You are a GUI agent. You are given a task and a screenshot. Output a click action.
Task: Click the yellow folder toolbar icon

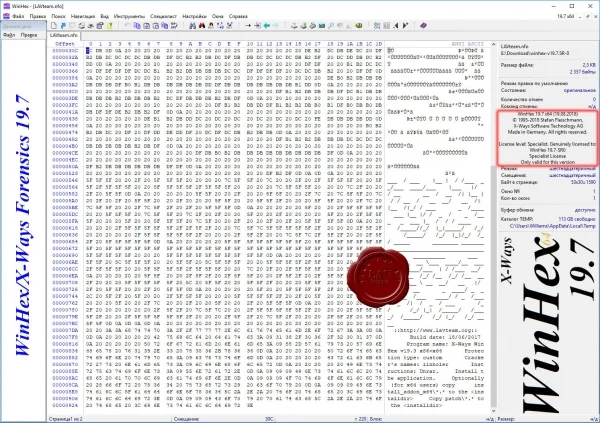pos(109,26)
